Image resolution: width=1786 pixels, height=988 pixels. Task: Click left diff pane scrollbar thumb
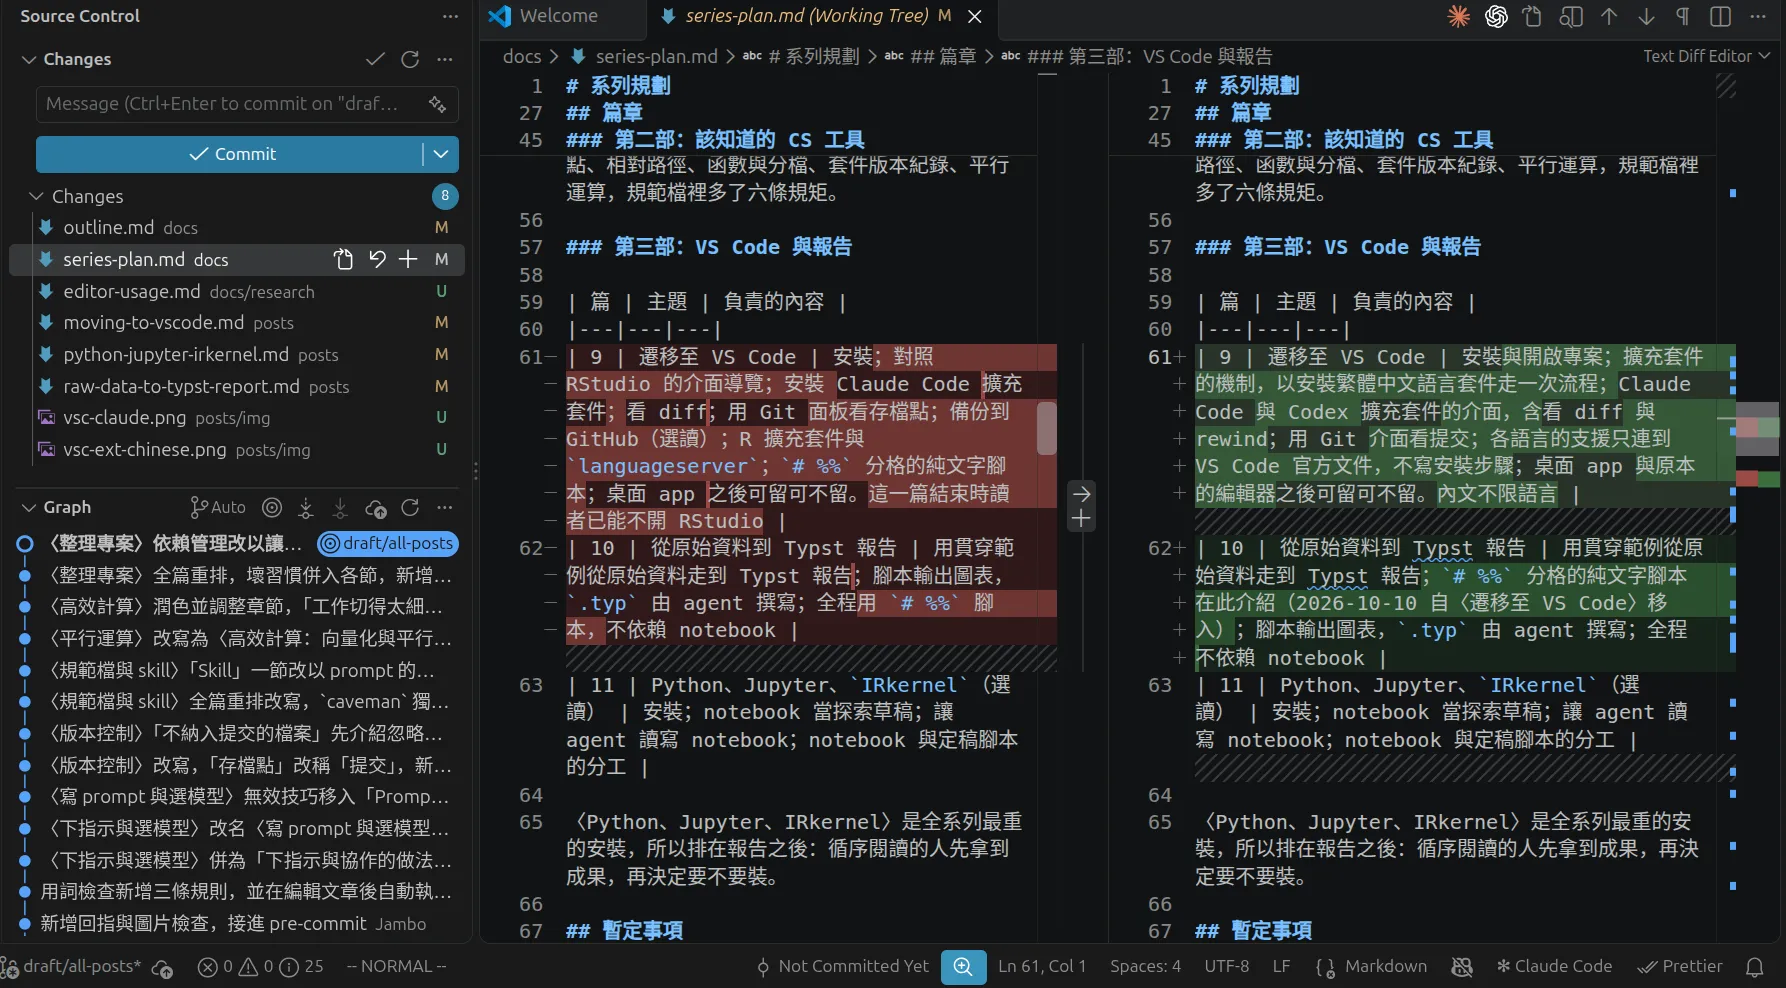[1047, 428]
